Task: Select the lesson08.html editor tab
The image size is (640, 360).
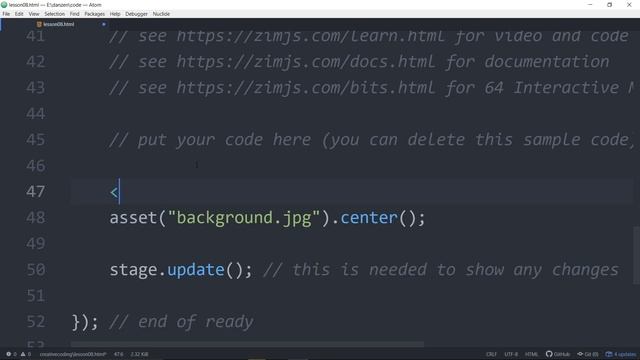Action: pyautogui.click(x=55, y=24)
